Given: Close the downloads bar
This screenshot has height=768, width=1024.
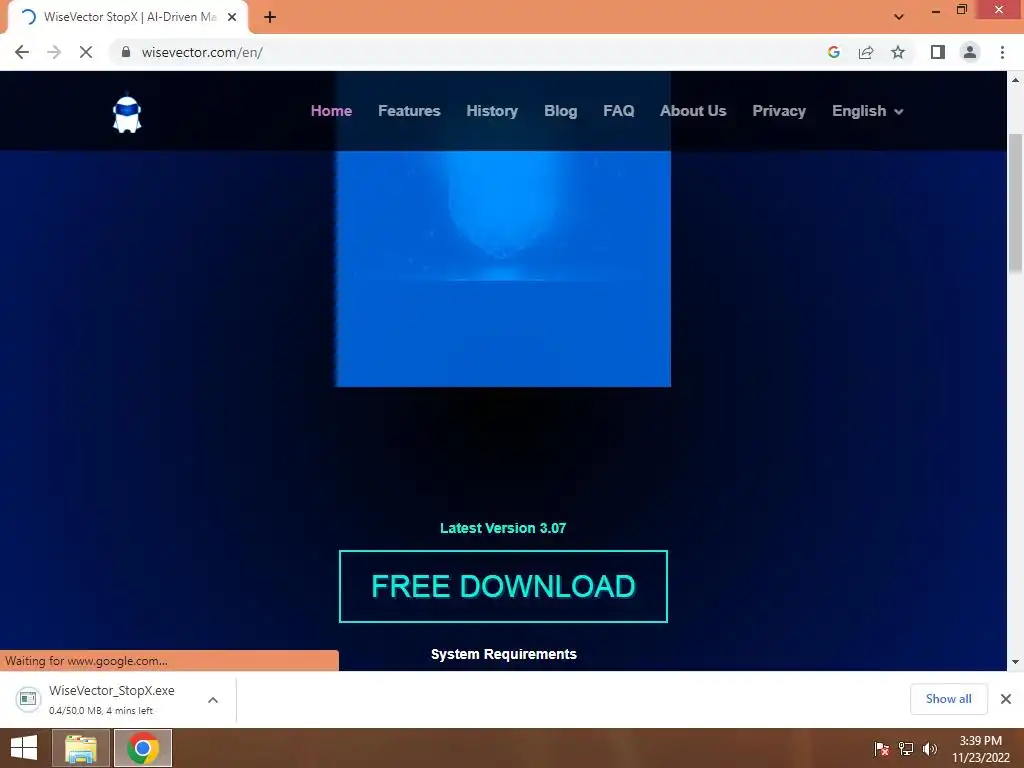Looking at the screenshot, I should pos(1006,699).
